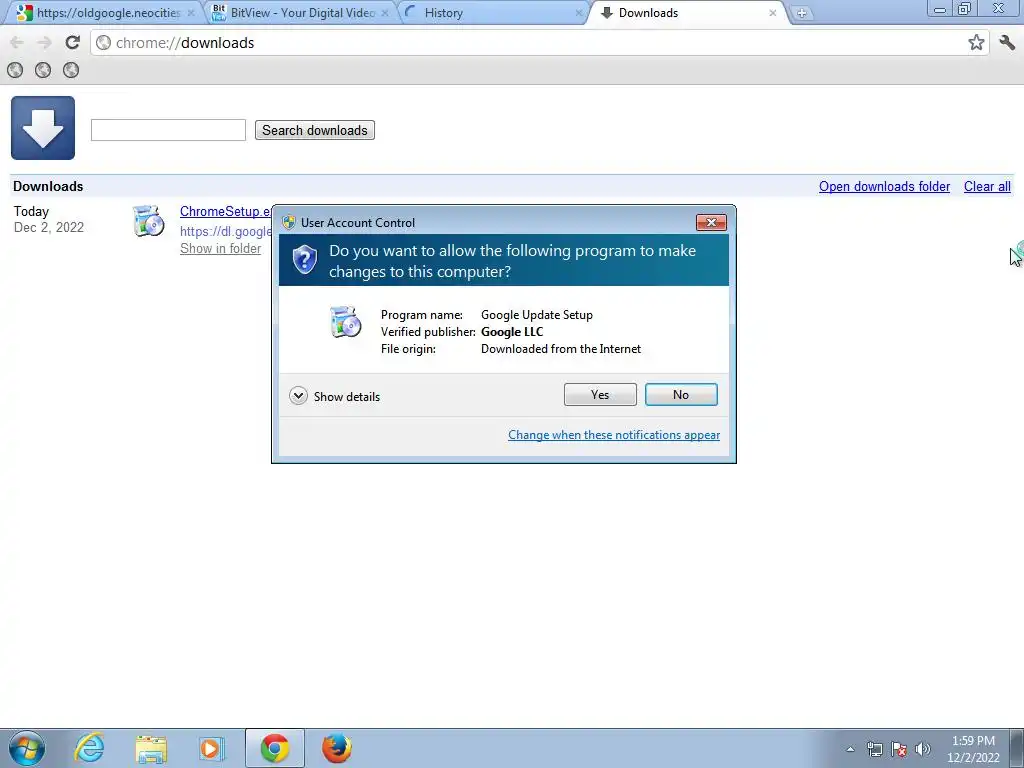Open Windows Explorer from taskbar
This screenshot has width=1024, height=768.
(x=151, y=748)
